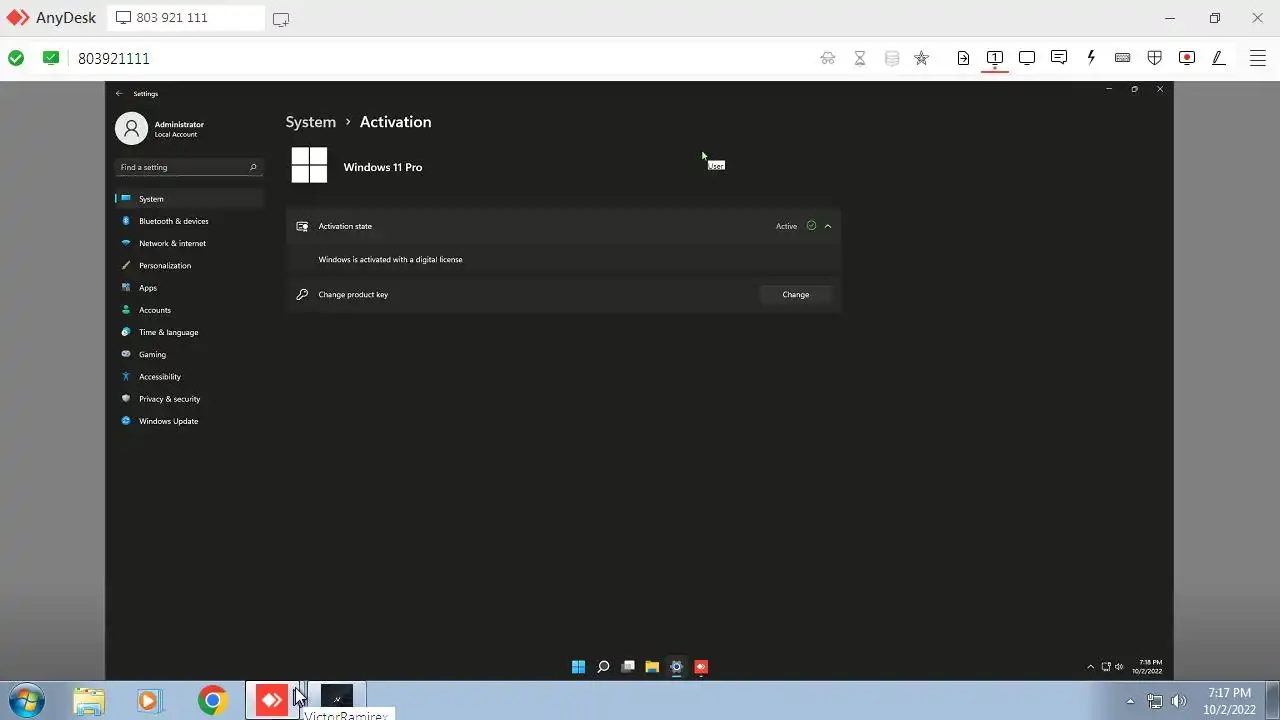This screenshot has width=1280, height=720.
Task: Click Show desktop strip at taskbar end
Action: click(1272, 701)
